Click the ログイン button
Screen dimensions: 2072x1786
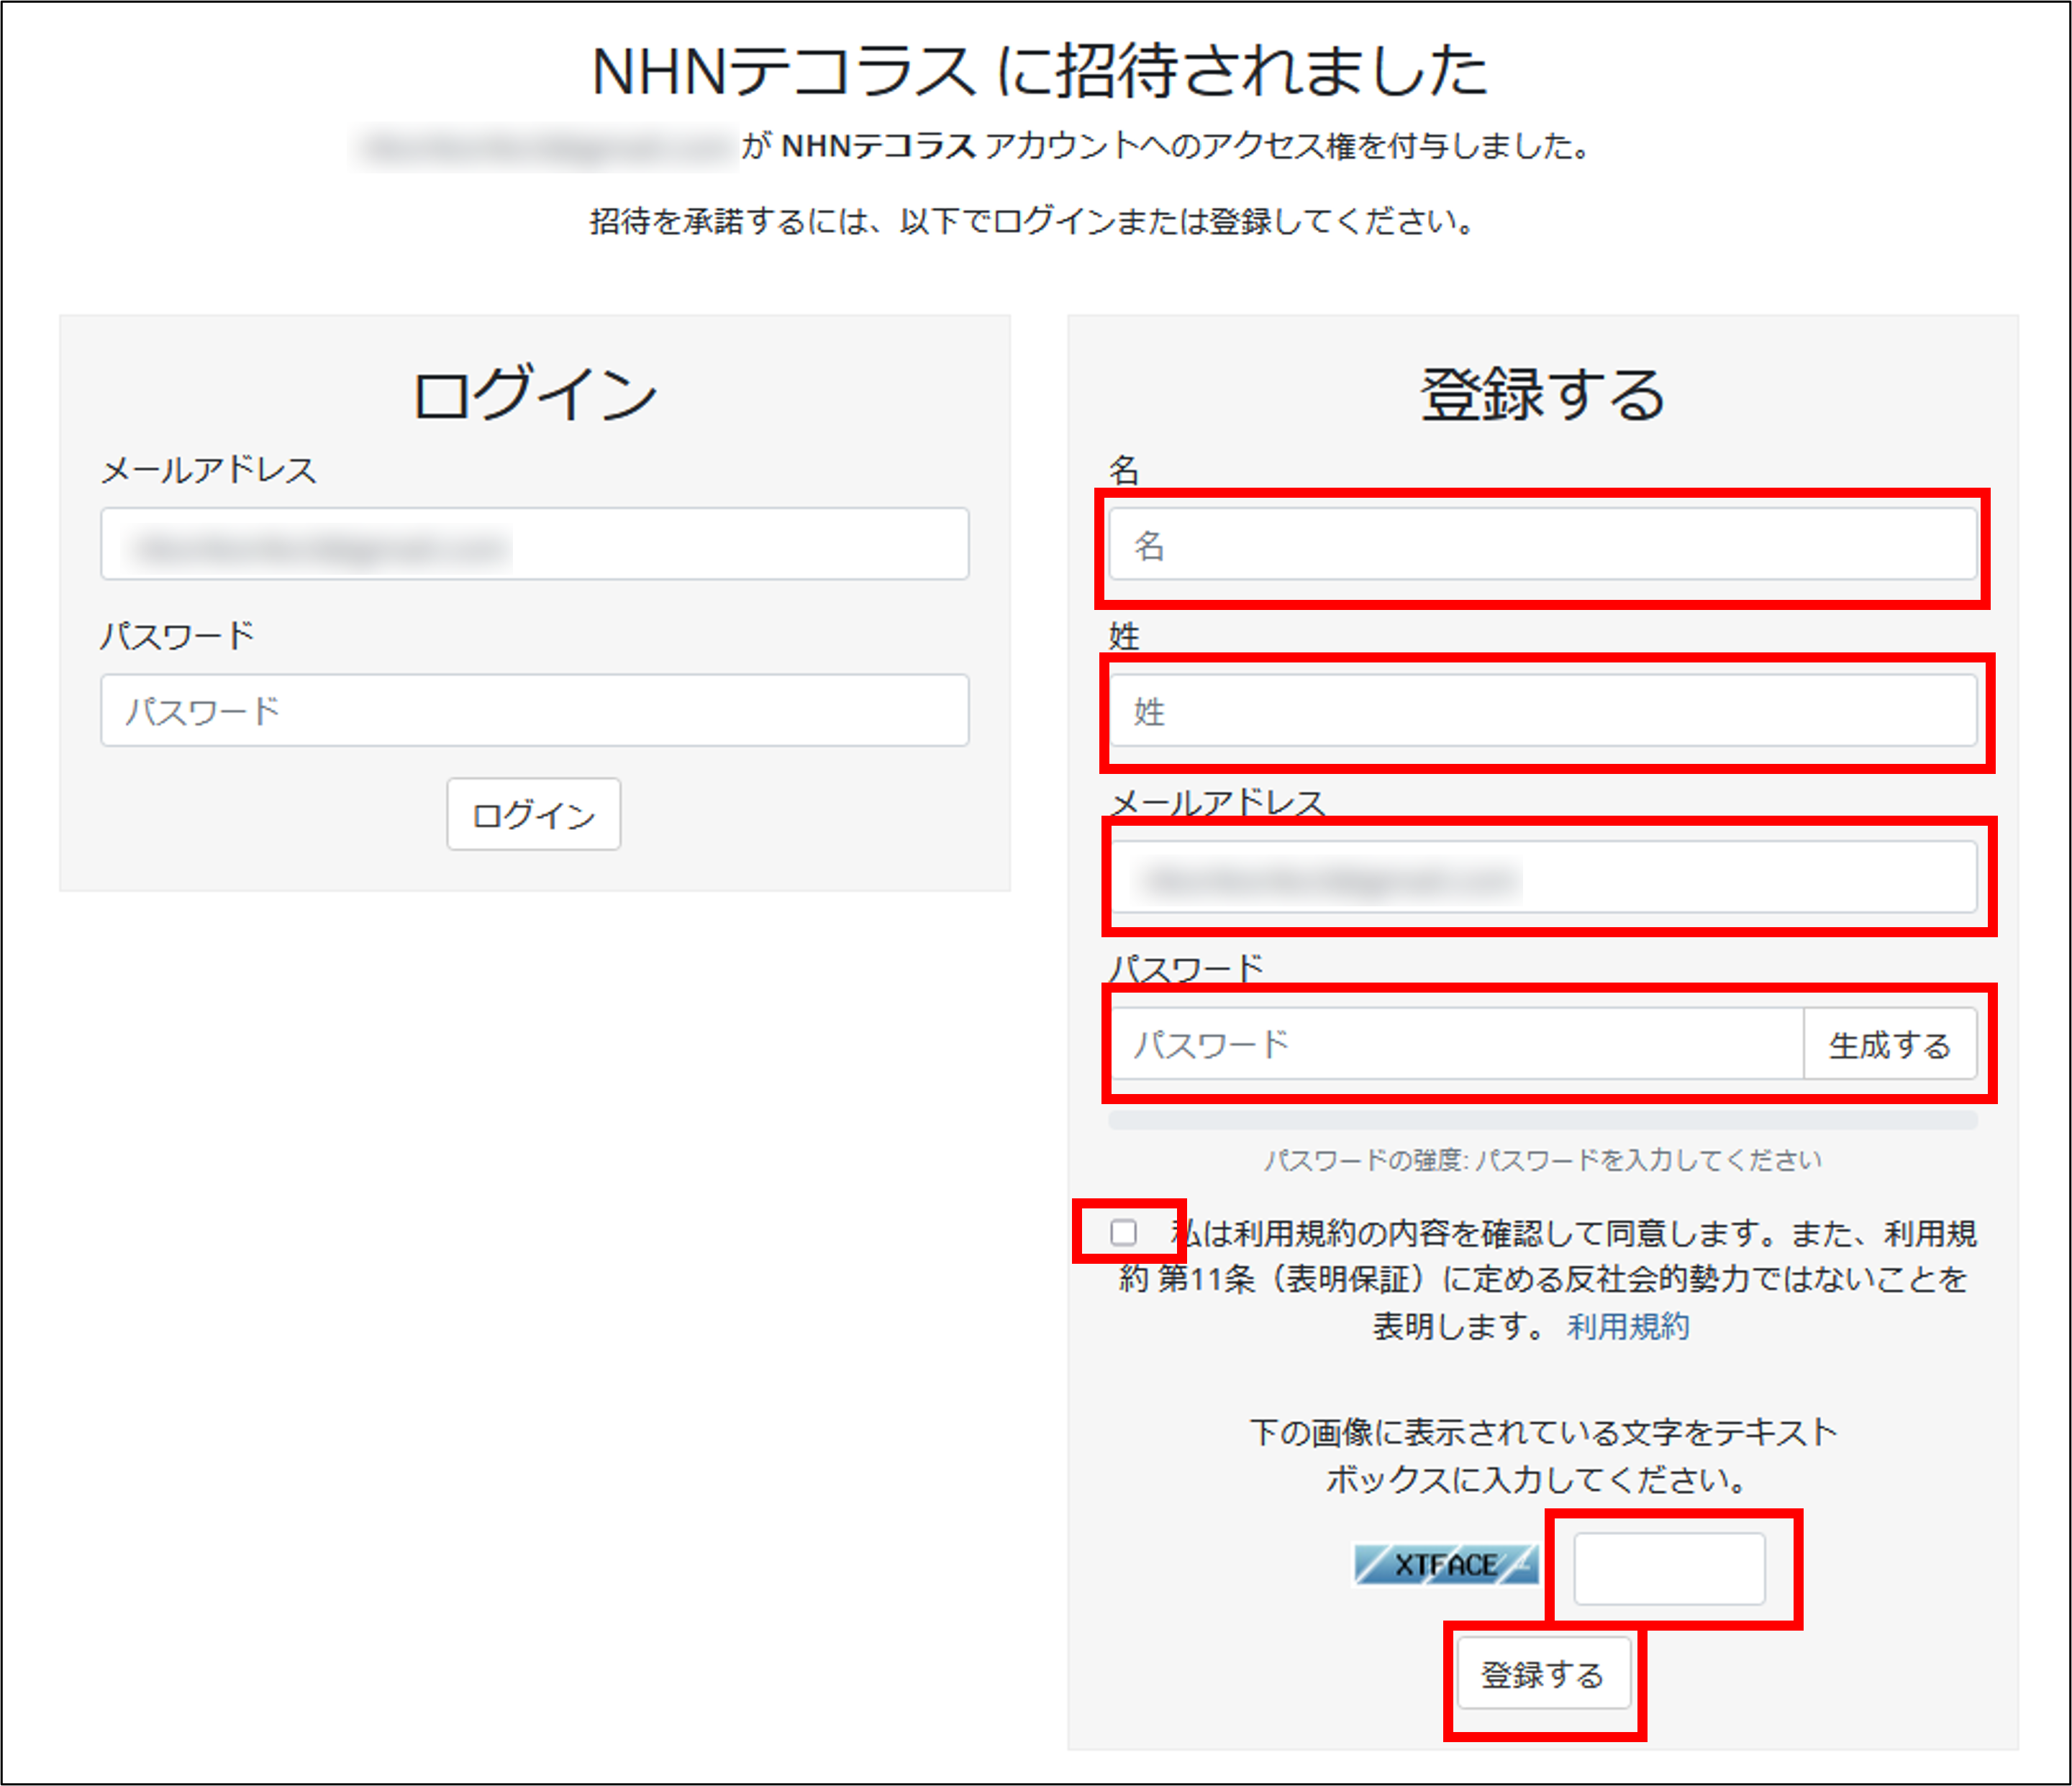(533, 814)
